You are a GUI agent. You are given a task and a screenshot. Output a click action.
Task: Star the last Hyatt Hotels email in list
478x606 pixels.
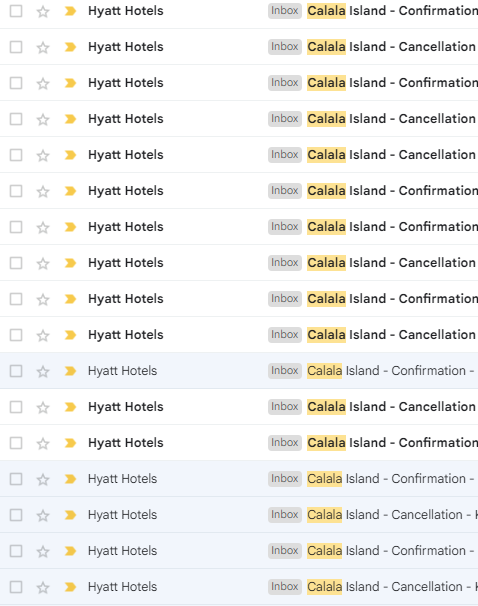tap(43, 587)
